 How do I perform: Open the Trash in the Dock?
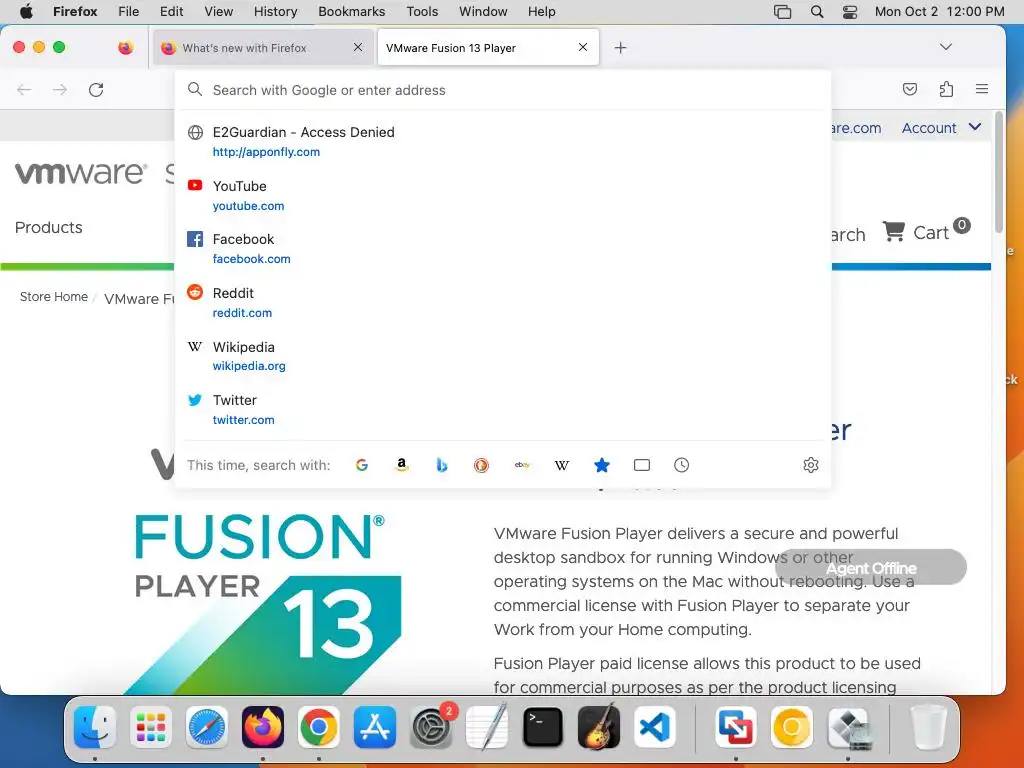tap(928, 726)
